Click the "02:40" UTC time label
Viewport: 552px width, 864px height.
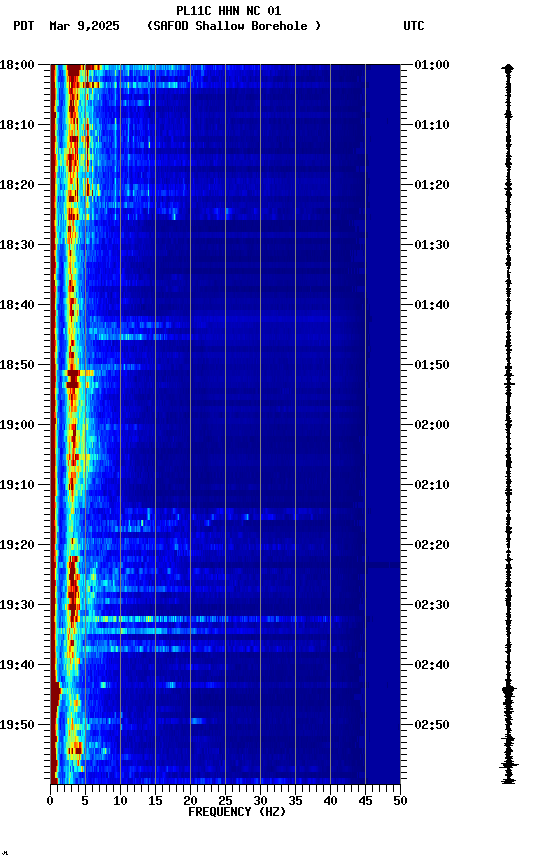click(x=432, y=665)
